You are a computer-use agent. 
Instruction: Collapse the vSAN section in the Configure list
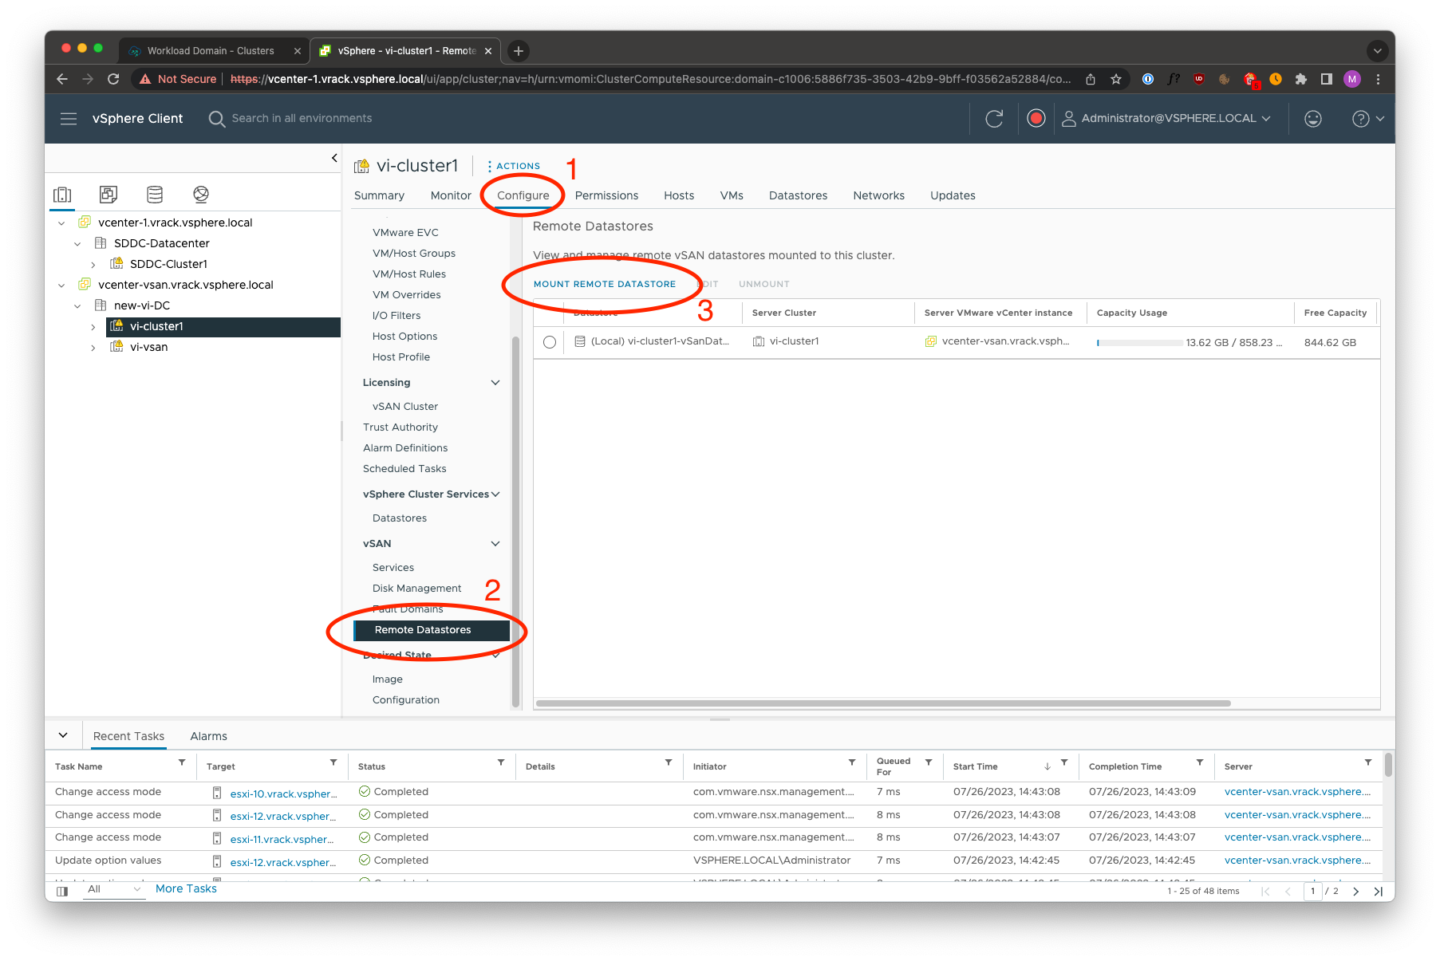[x=495, y=543]
